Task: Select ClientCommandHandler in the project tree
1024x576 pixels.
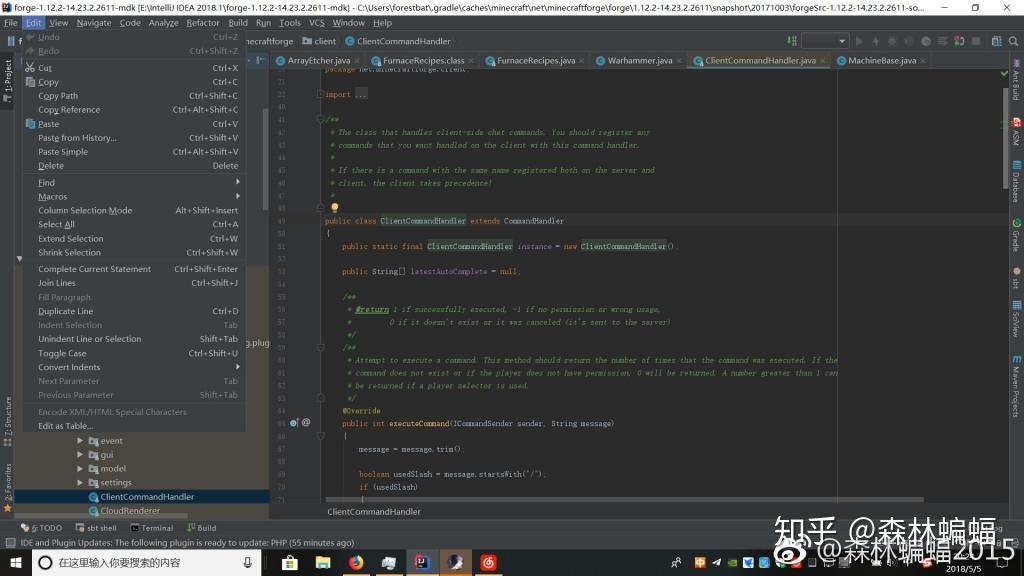Action: 145,496
